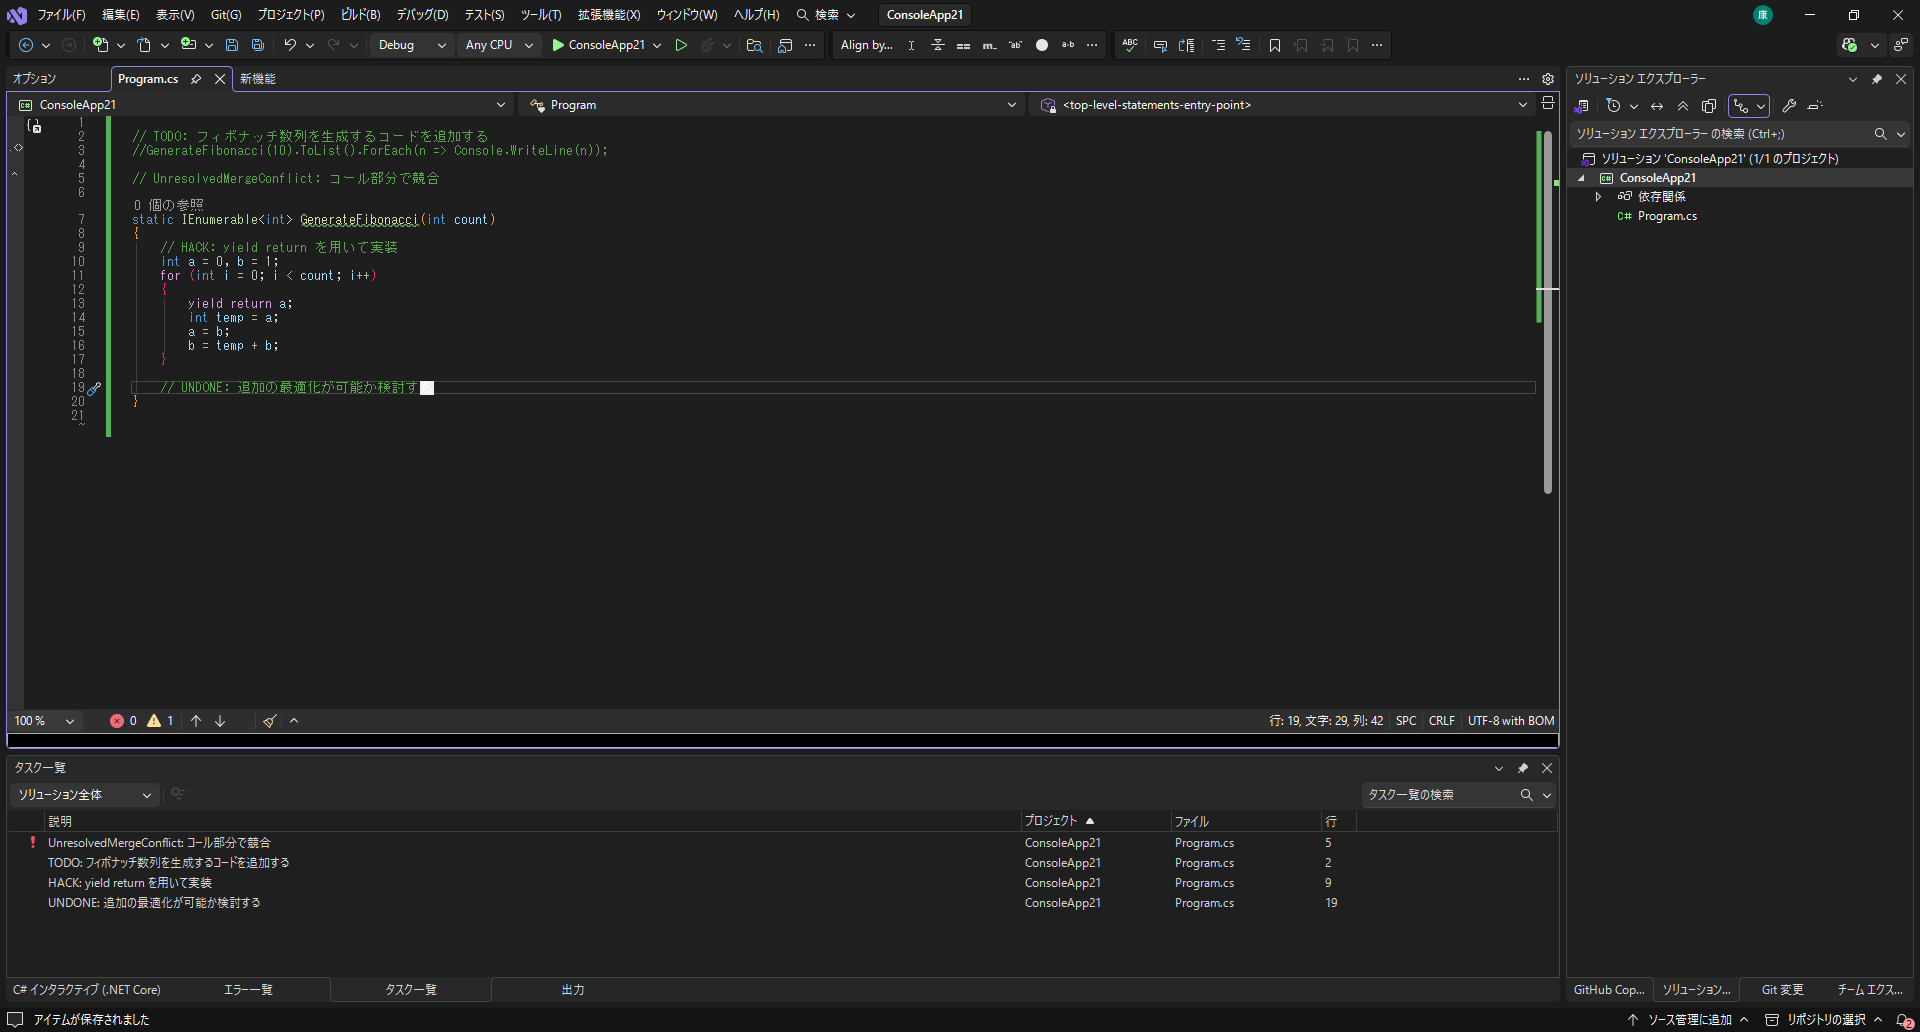
Task: Start without debugging using the outlined play icon
Action: (x=681, y=45)
